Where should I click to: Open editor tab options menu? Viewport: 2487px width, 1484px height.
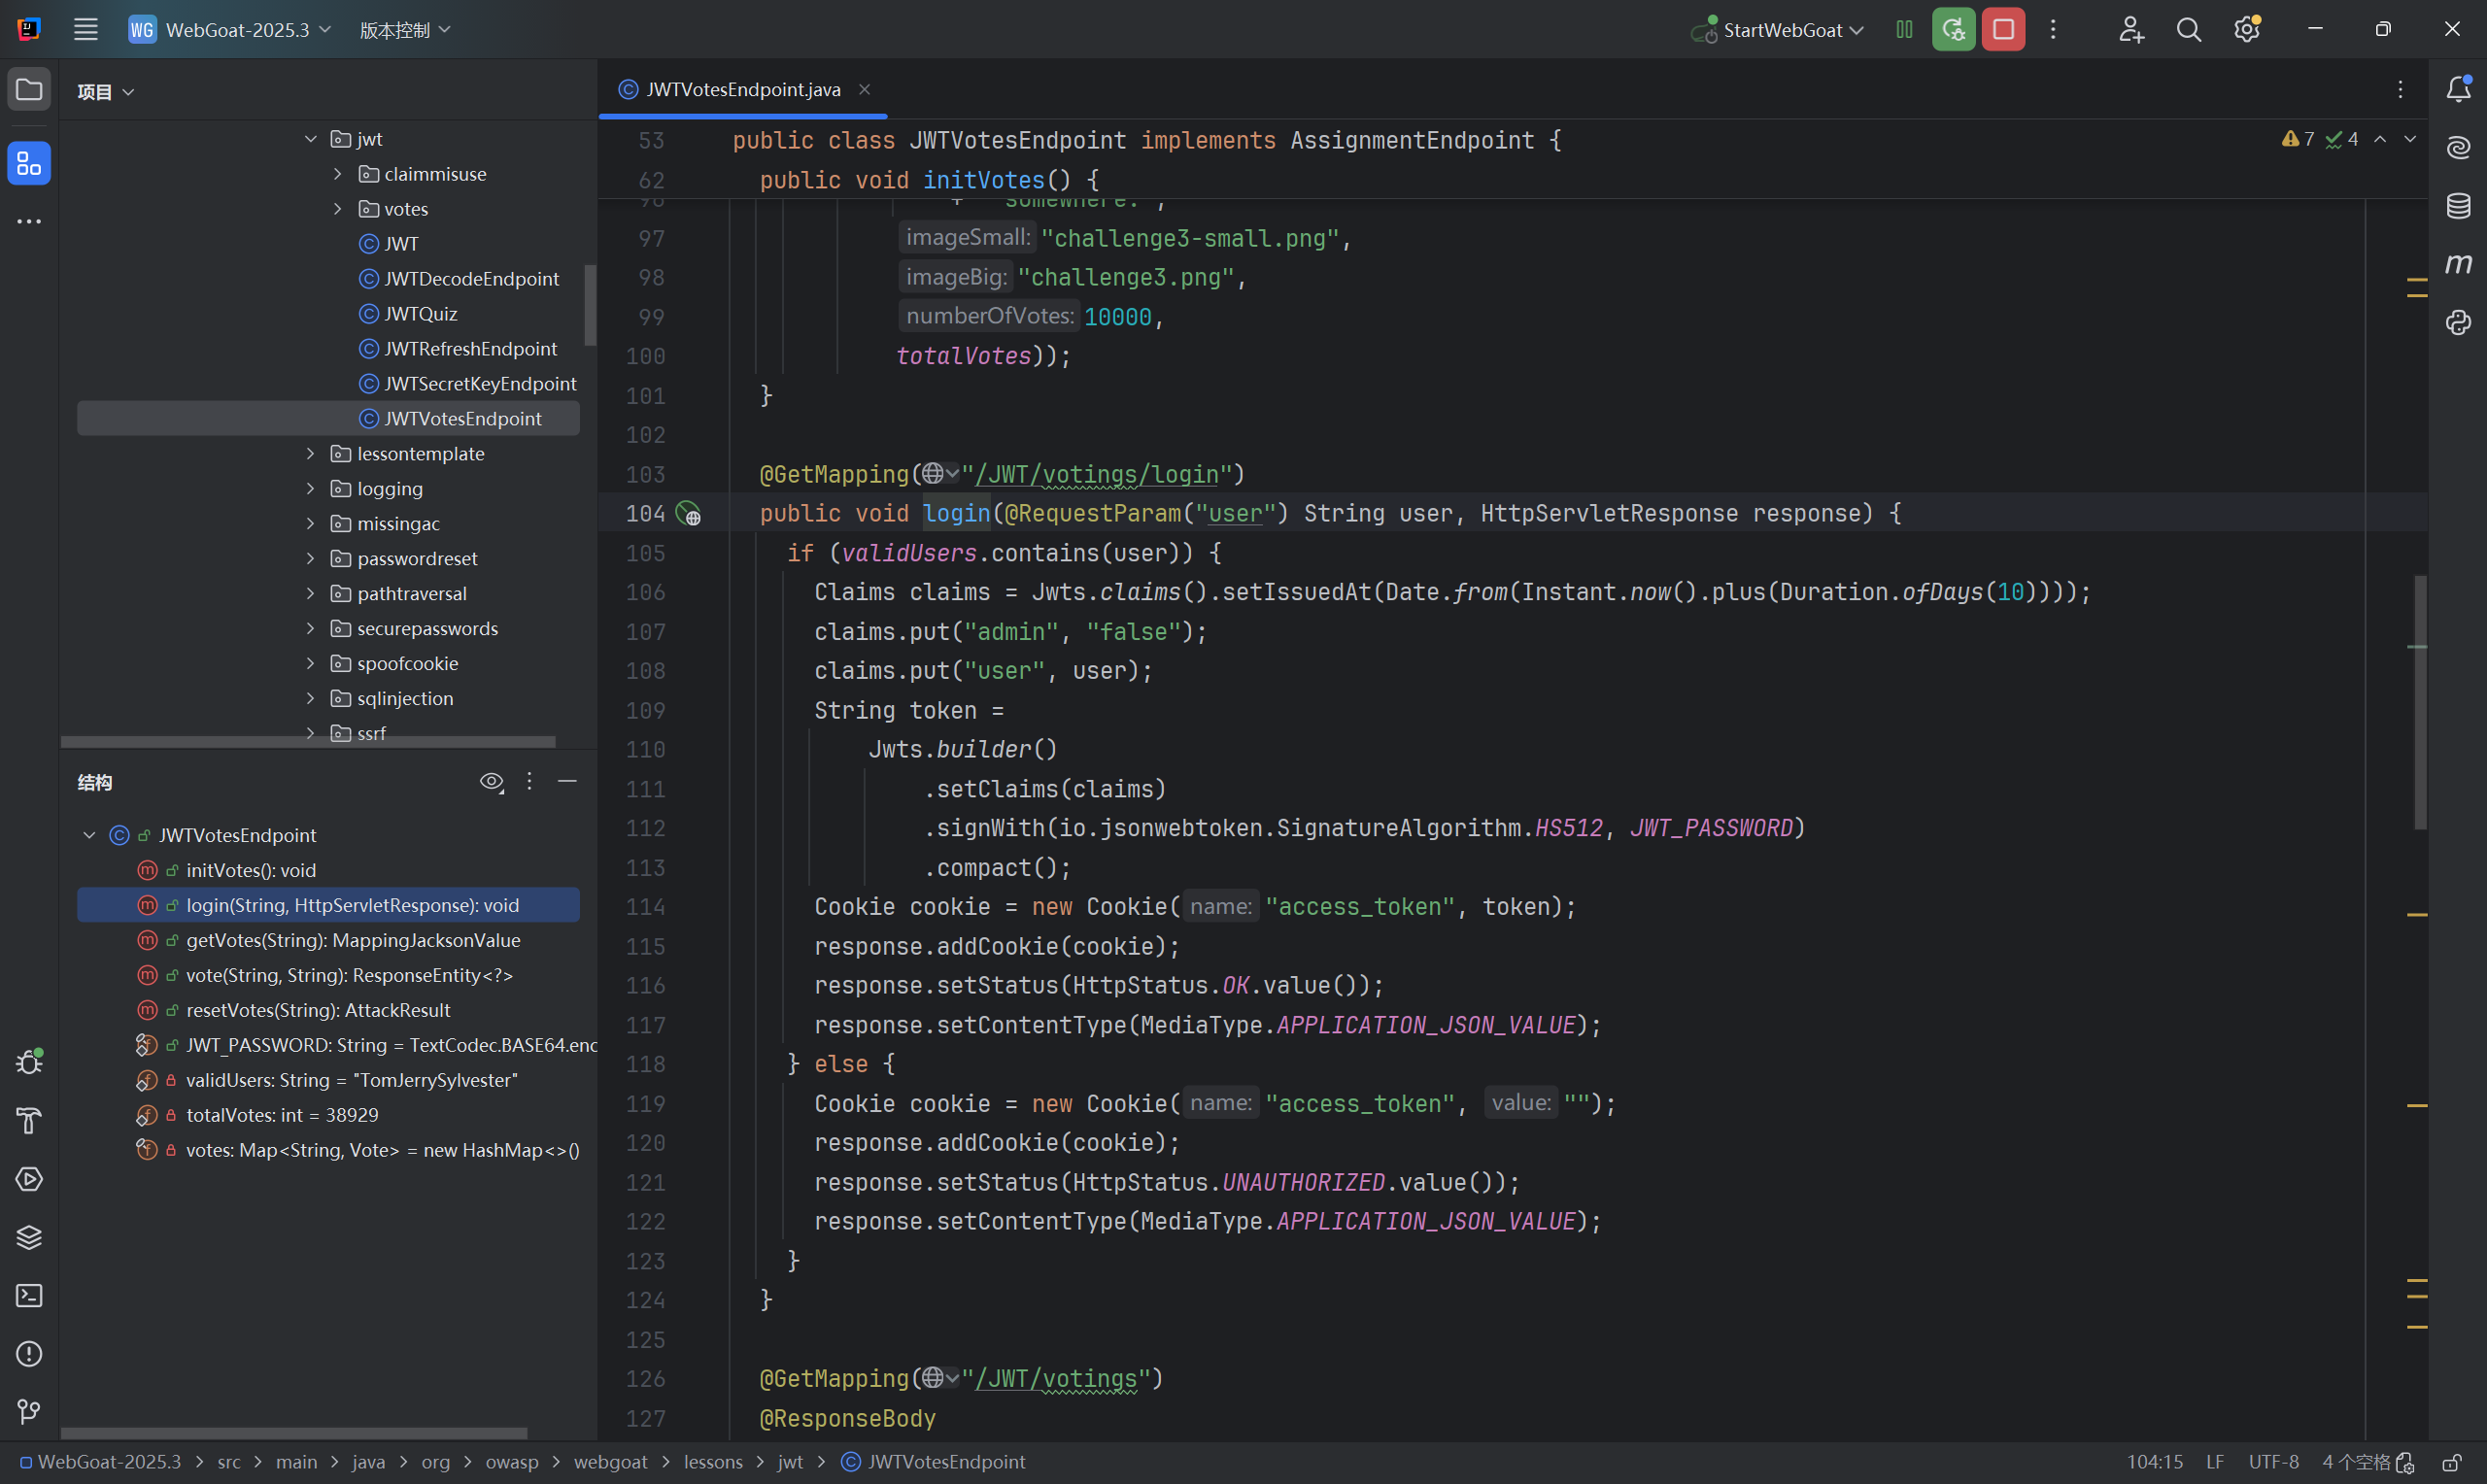[x=2400, y=89]
